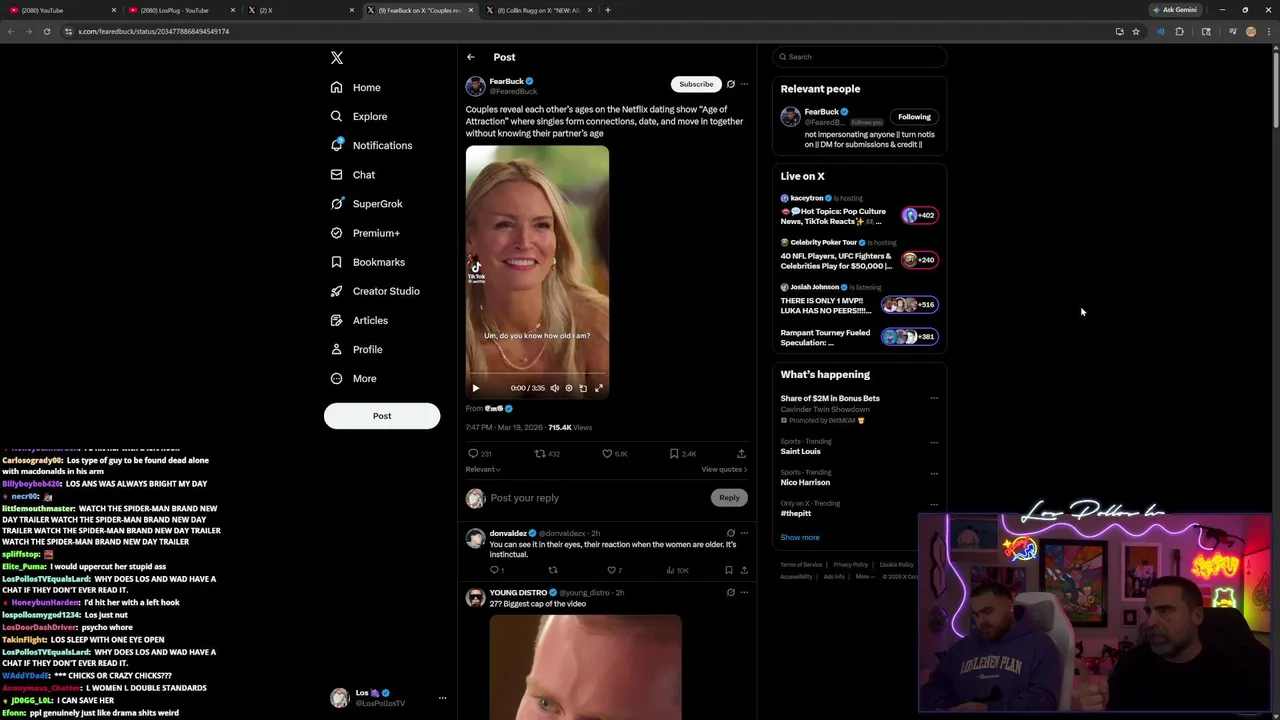
Task: Click the white Post button
Action: pyautogui.click(x=382, y=416)
